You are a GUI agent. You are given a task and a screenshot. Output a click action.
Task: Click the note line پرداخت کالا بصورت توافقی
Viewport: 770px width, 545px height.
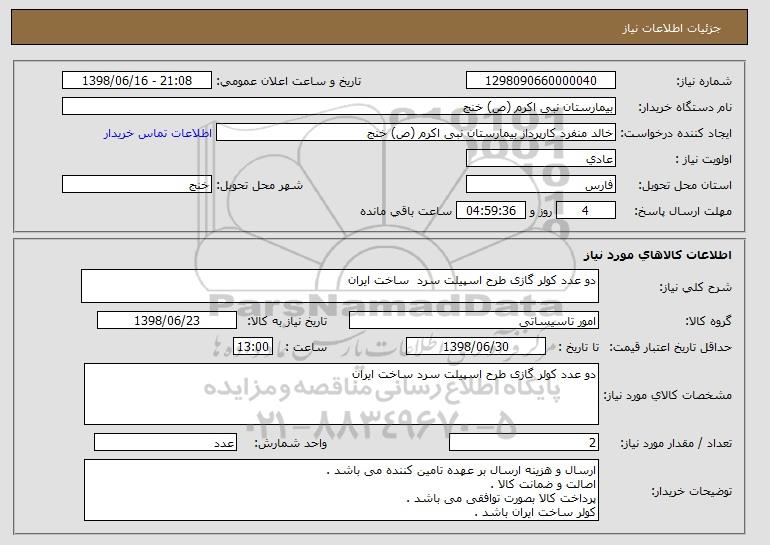click(x=502, y=498)
